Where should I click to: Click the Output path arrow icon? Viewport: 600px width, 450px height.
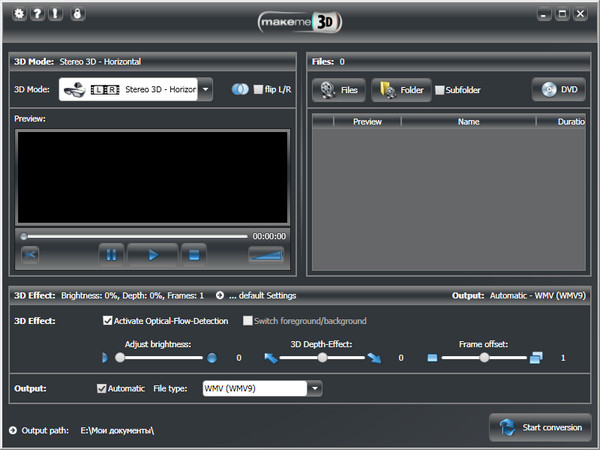click(13, 430)
